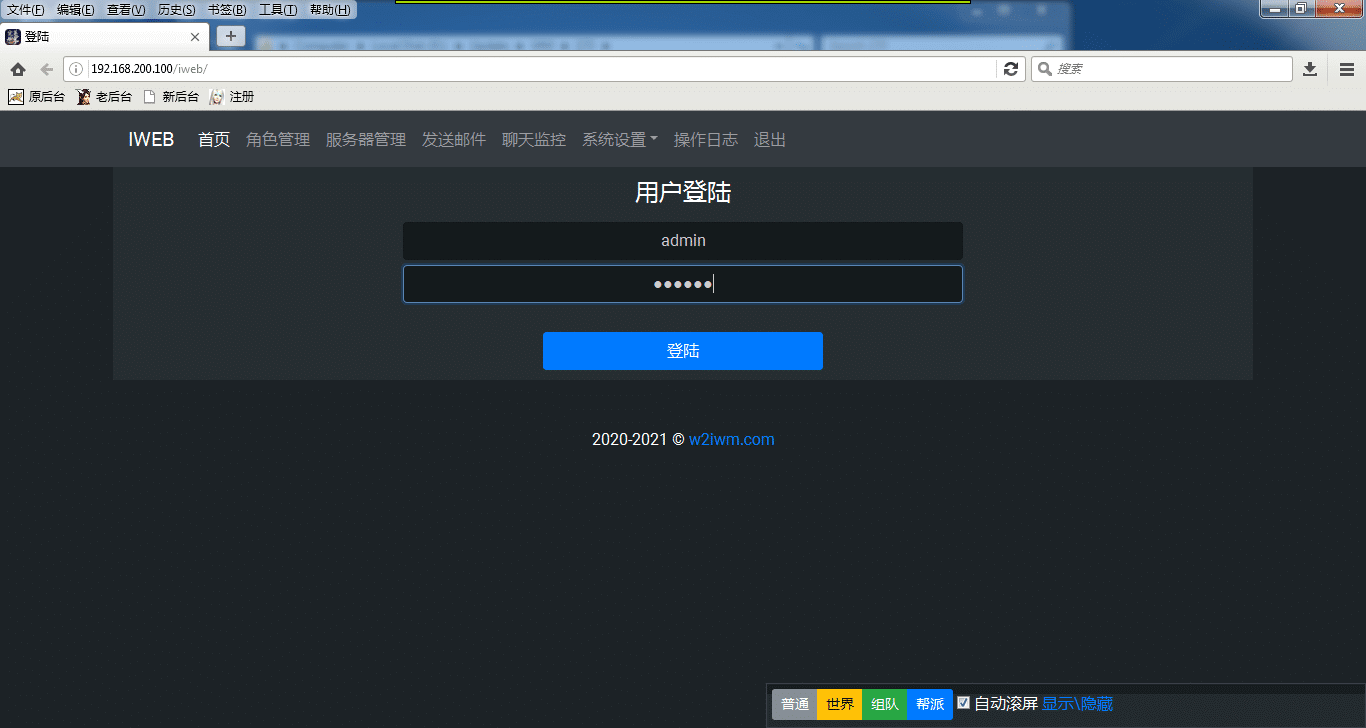Click the 显示\隐藏 link
The image size is (1366, 728).
tap(1077, 704)
